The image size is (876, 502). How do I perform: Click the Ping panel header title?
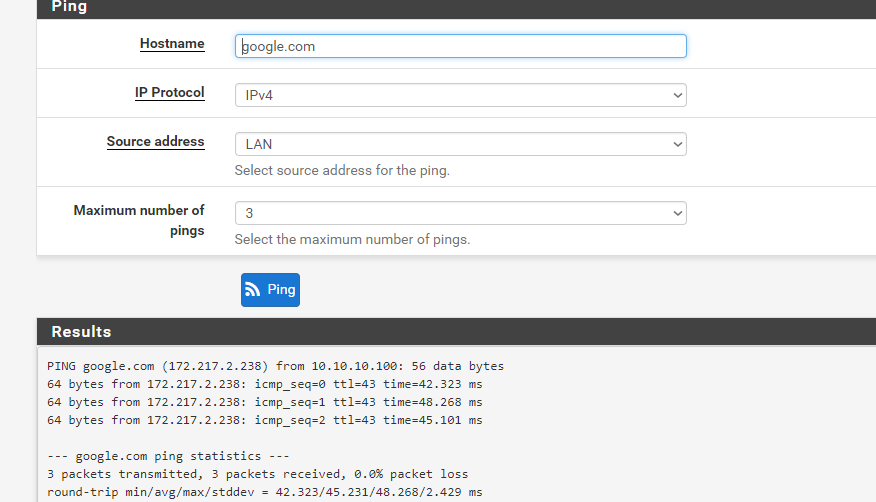click(69, 7)
